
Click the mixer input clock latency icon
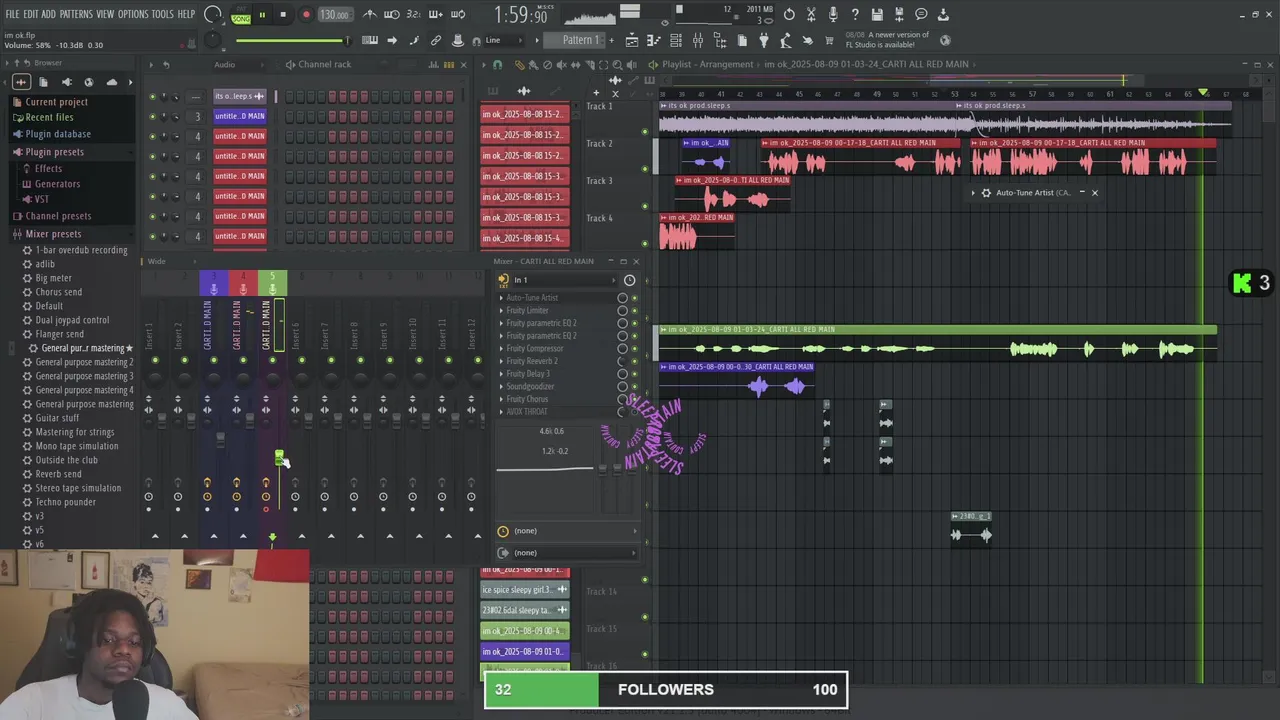coord(629,280)
